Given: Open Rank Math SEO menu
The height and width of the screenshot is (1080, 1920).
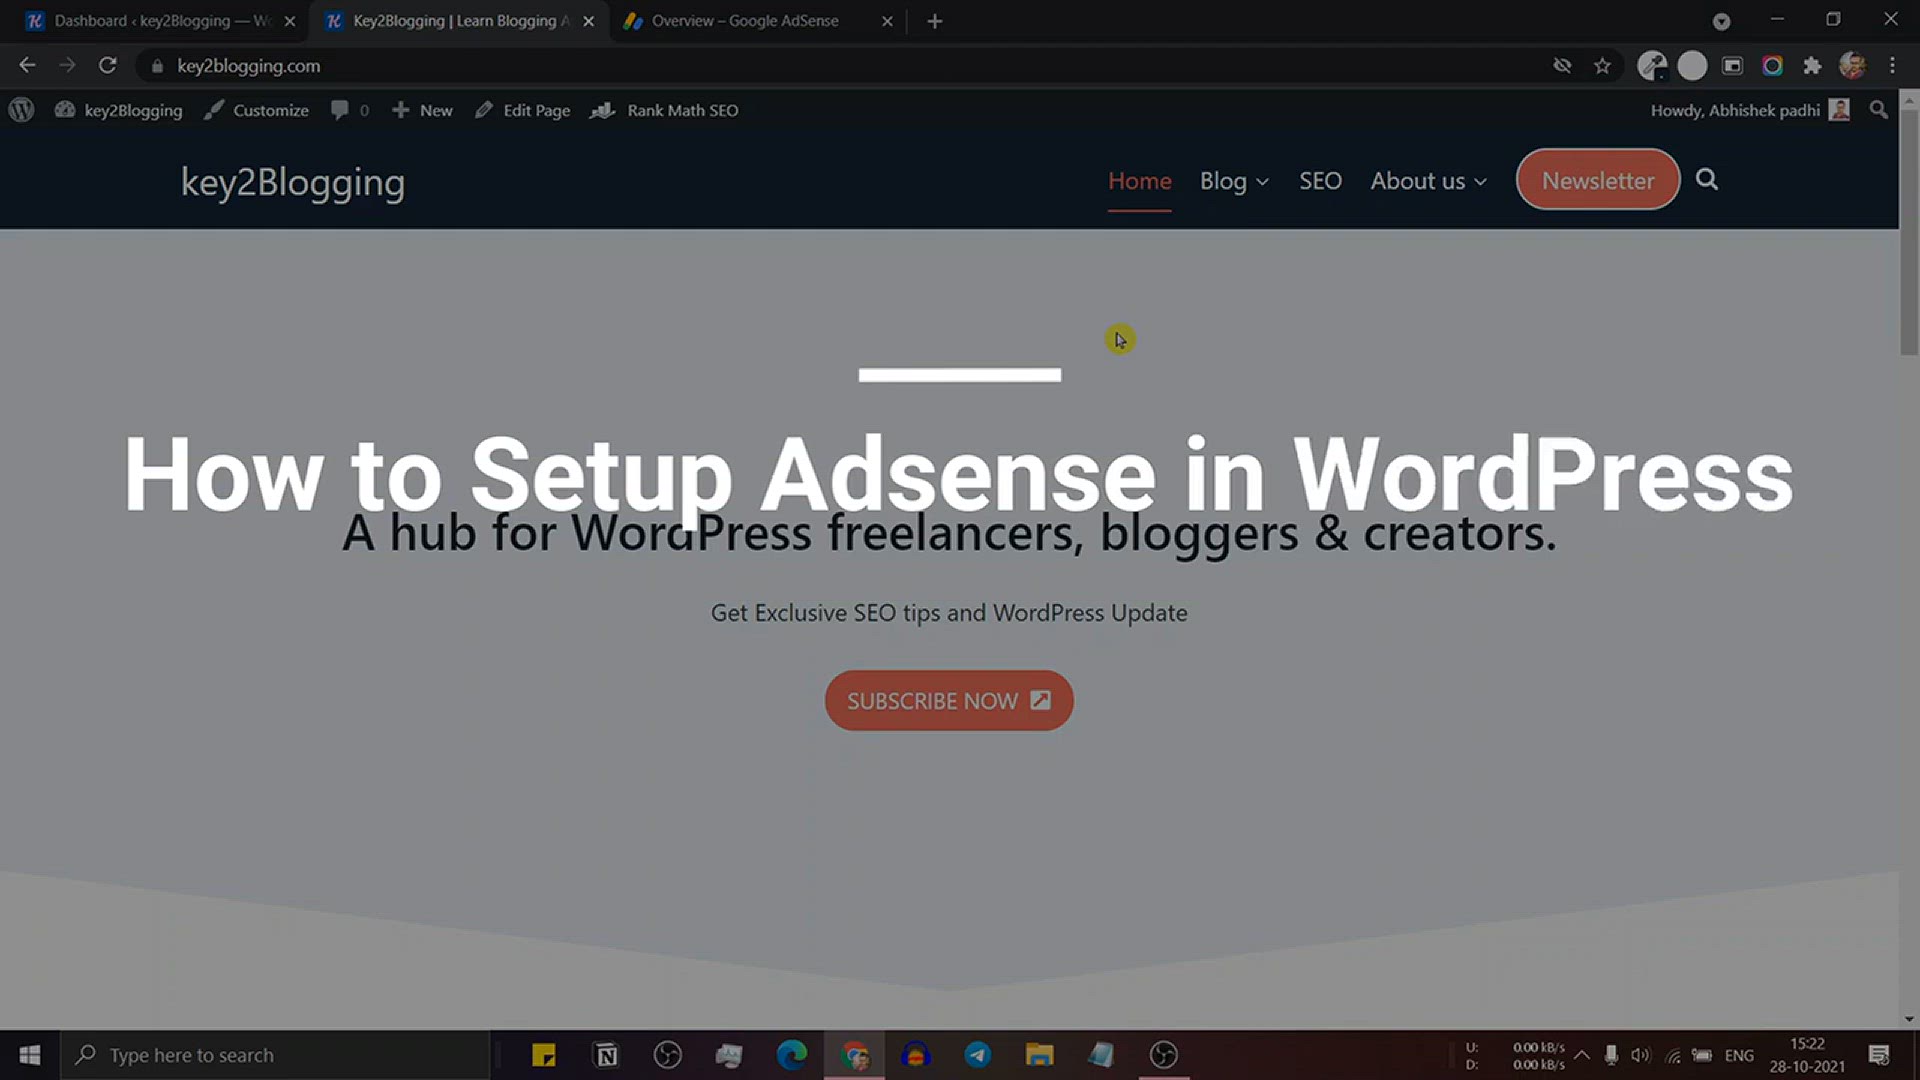Looking at the screenshot, I should [x=664, y=110].
